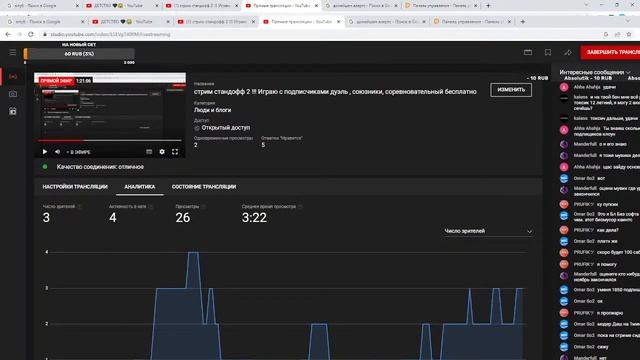Screen dimensions: 640x360
Task: Open the YouTube Studio hamburger menu
Action: pos(13,53)
